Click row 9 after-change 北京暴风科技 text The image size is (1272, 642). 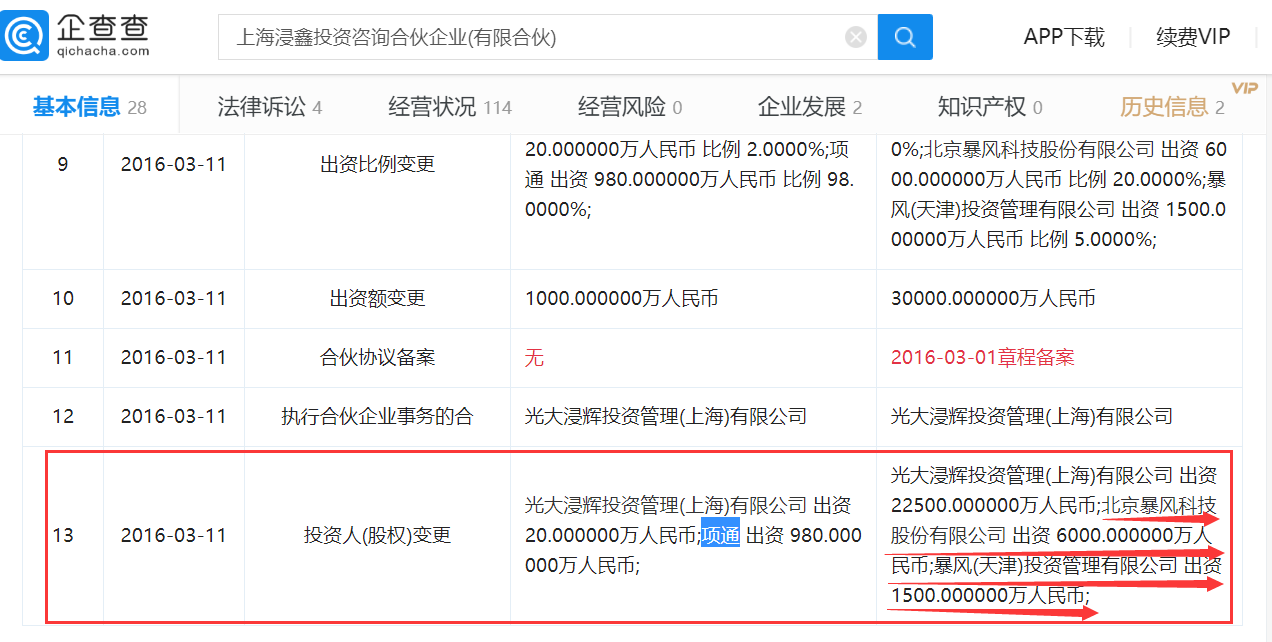[x=1059, y=194]
